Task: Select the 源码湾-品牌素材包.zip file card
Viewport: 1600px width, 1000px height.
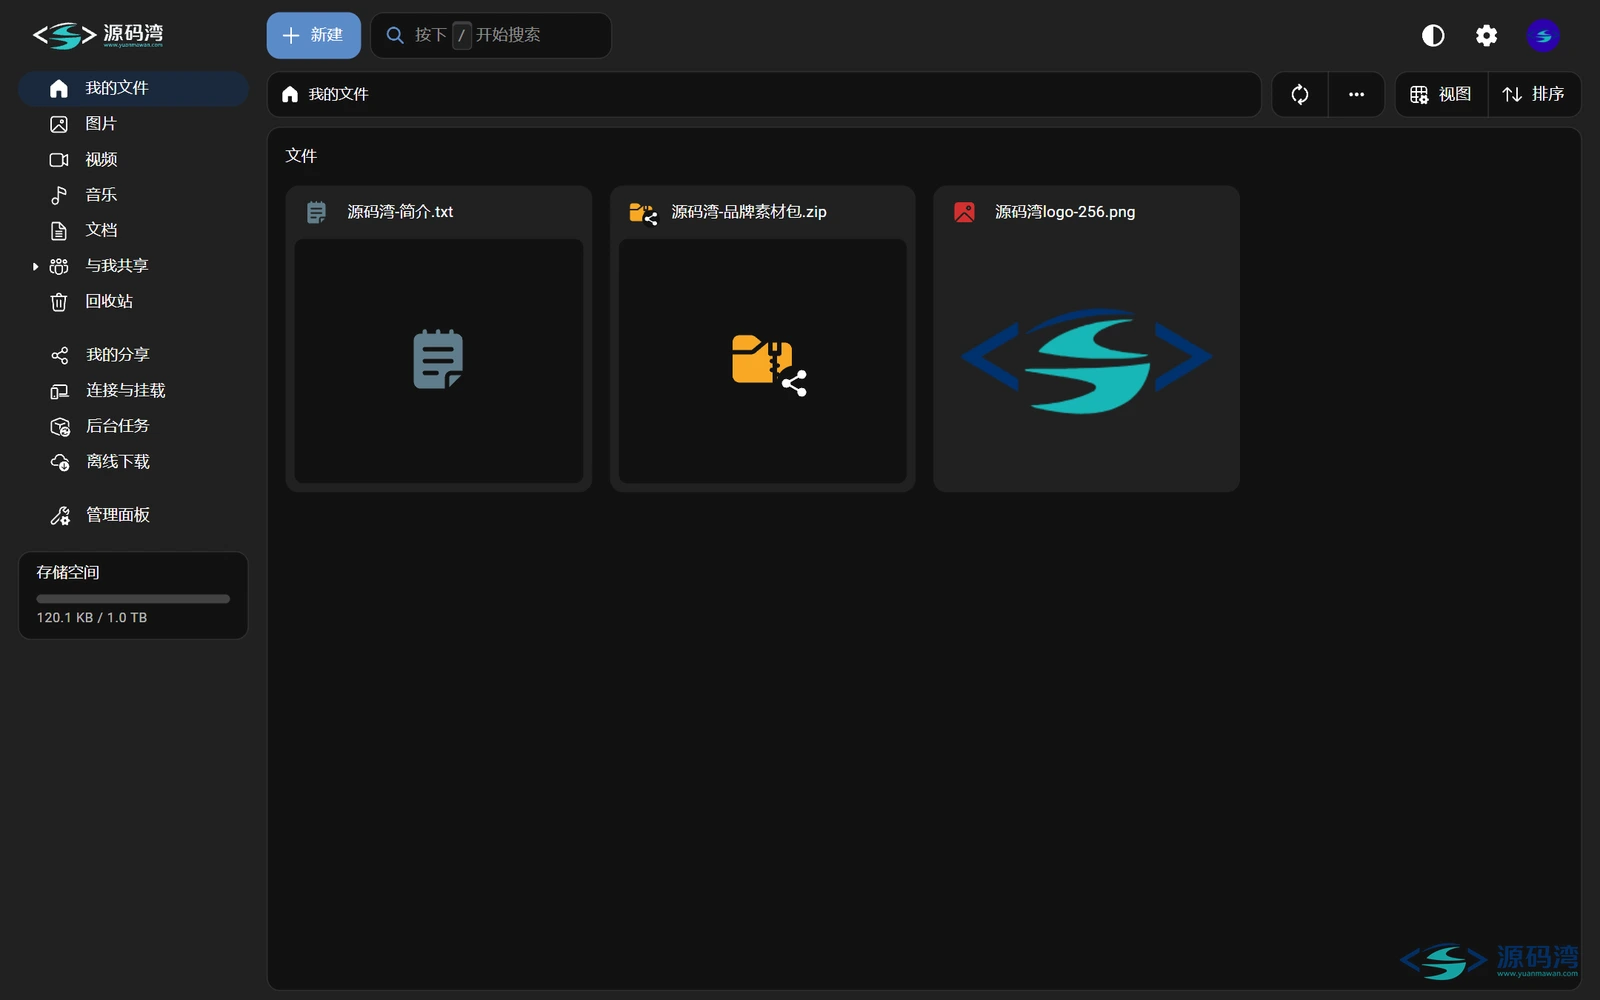Action: pyautogui.click(x=763, y=339)
